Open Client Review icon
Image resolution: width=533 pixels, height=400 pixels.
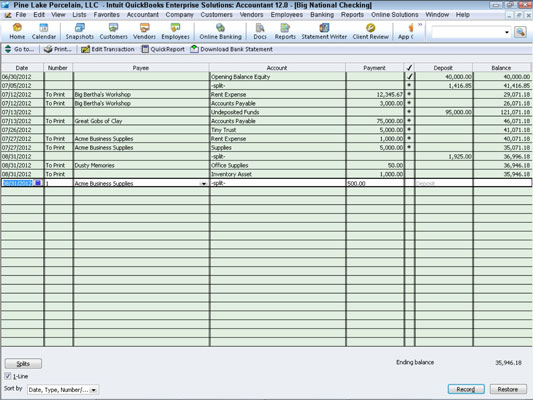coord(371,31)
